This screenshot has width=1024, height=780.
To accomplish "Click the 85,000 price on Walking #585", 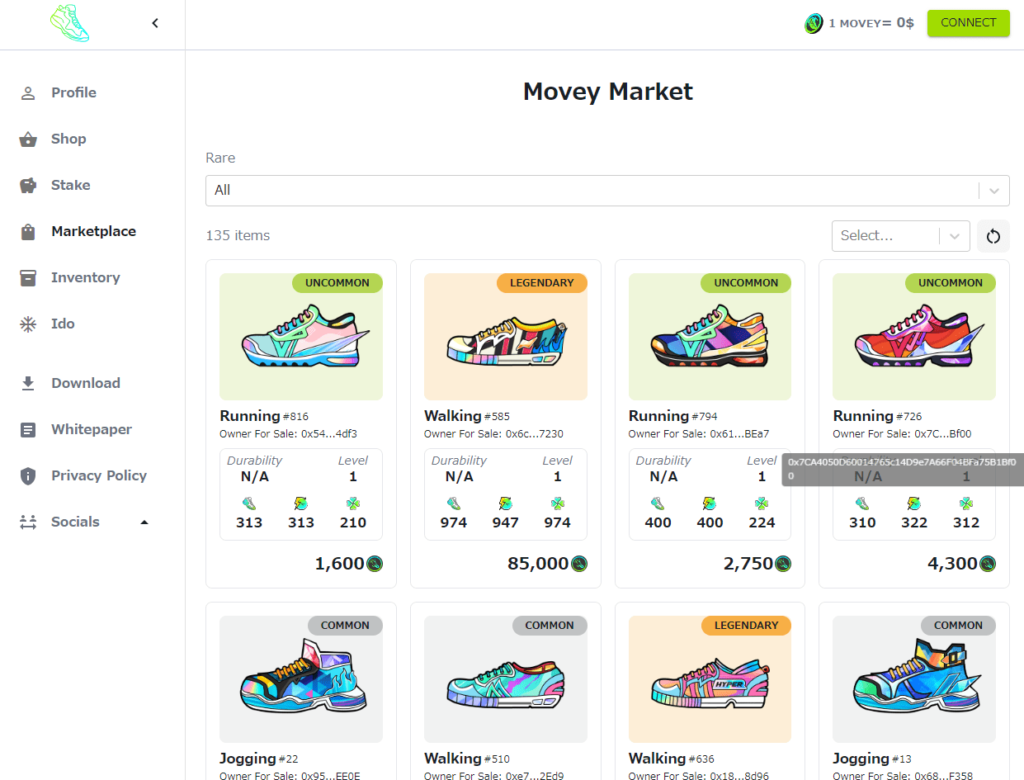I will (538, 564).
